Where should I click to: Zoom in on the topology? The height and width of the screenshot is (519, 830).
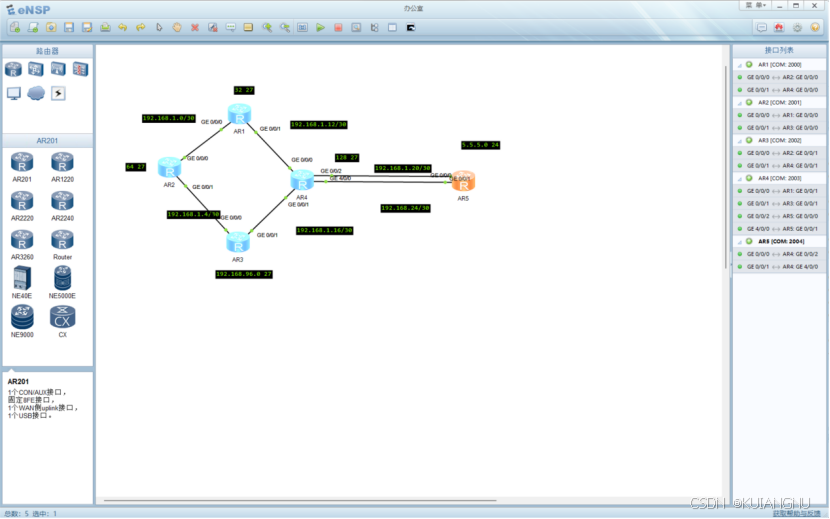point(267,28)
